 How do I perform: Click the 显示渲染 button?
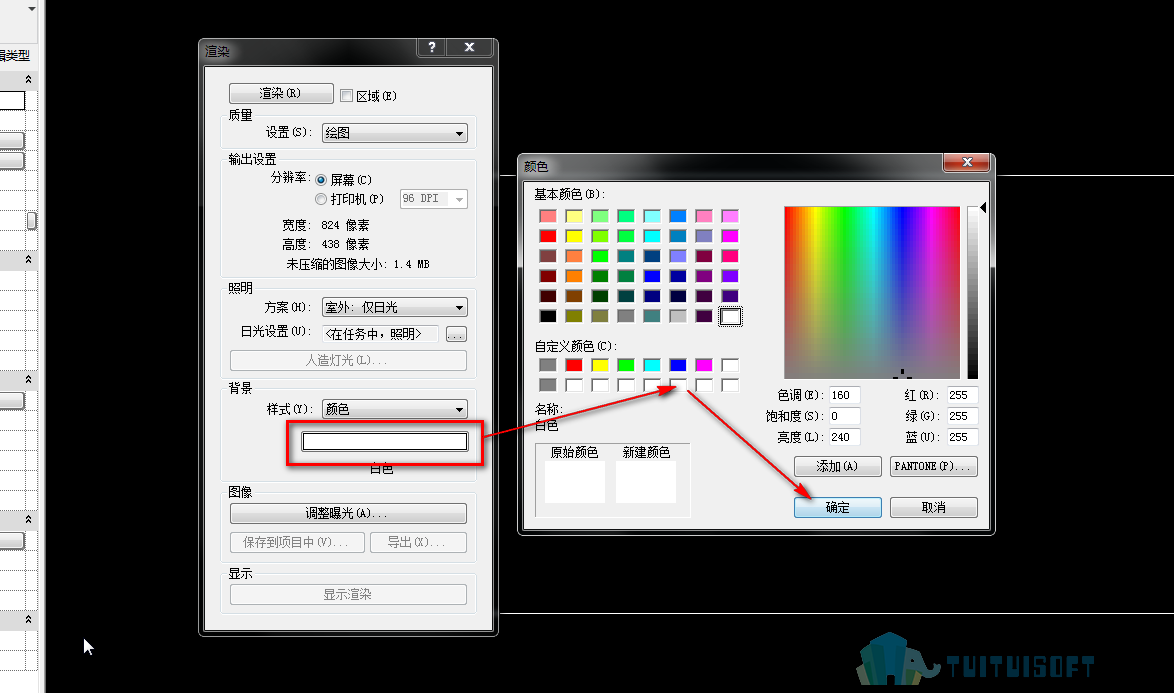point(348,594)
